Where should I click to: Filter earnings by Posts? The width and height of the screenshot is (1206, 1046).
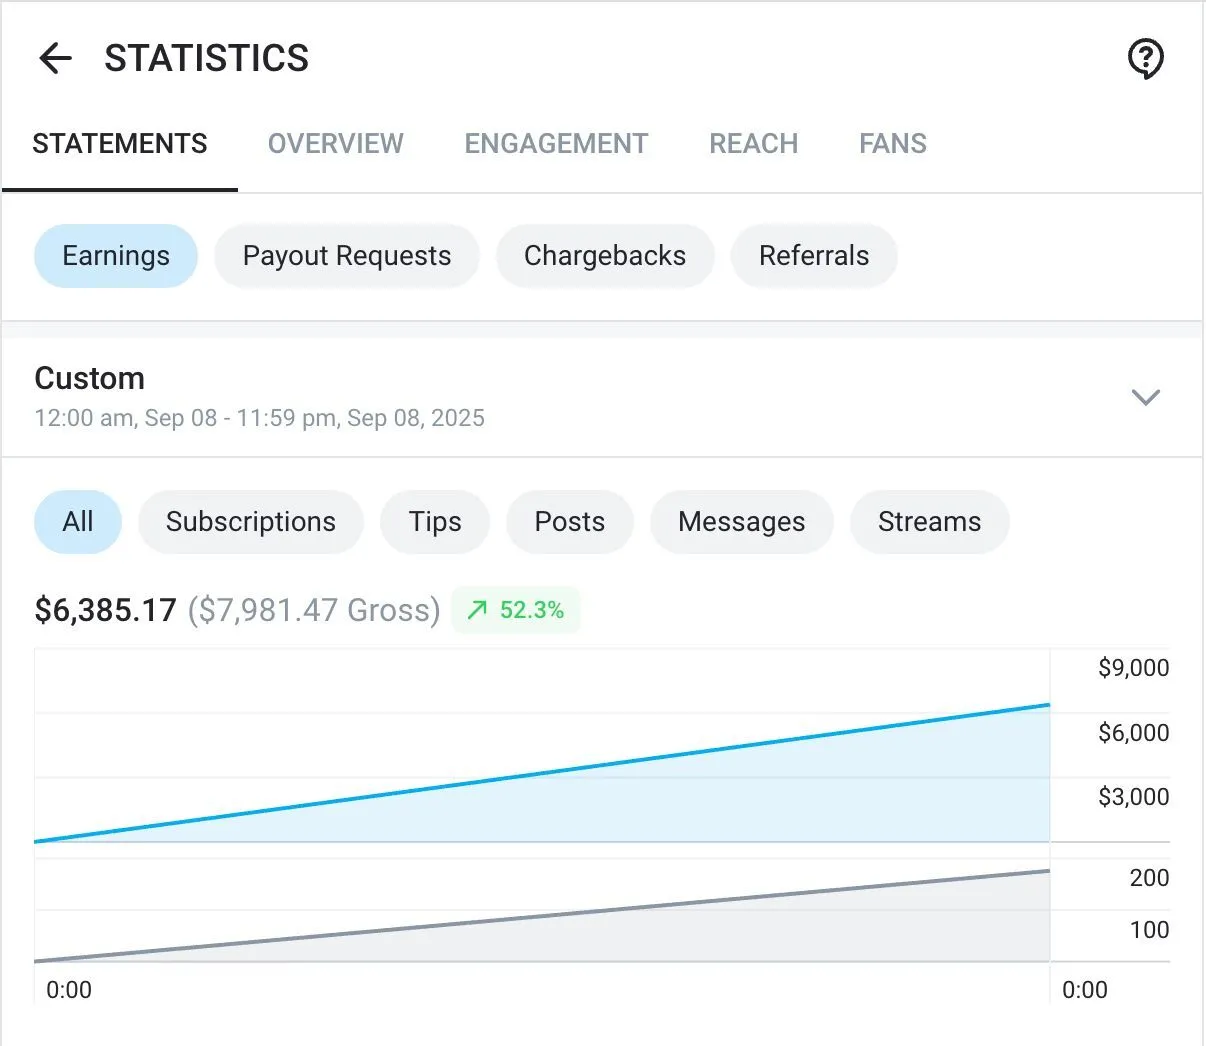[569, 521]
